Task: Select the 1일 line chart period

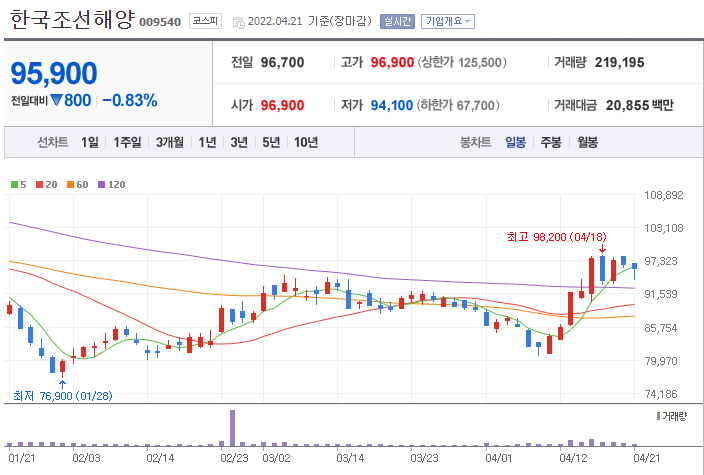Action: [89, 142]
